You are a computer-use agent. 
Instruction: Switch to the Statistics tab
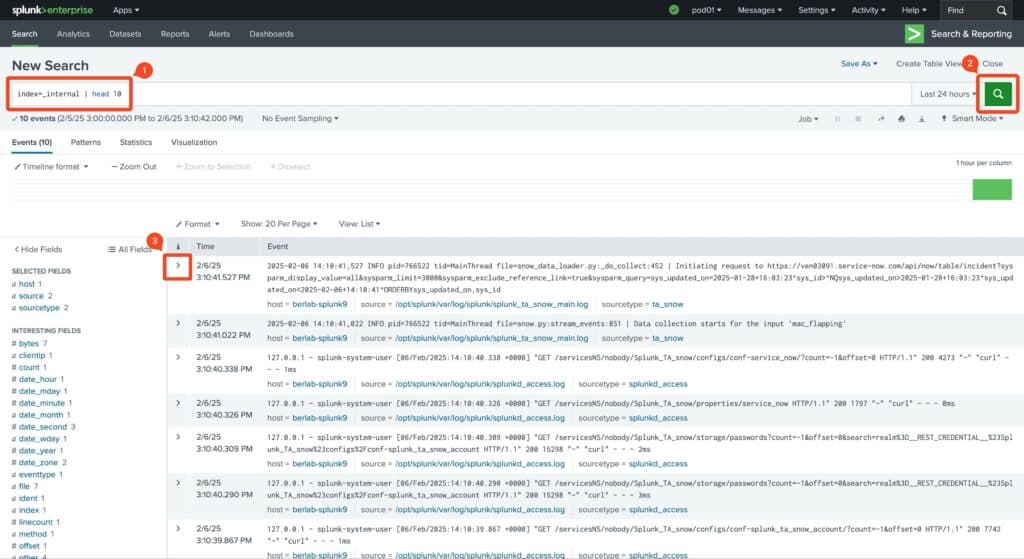tap(136, 142)
